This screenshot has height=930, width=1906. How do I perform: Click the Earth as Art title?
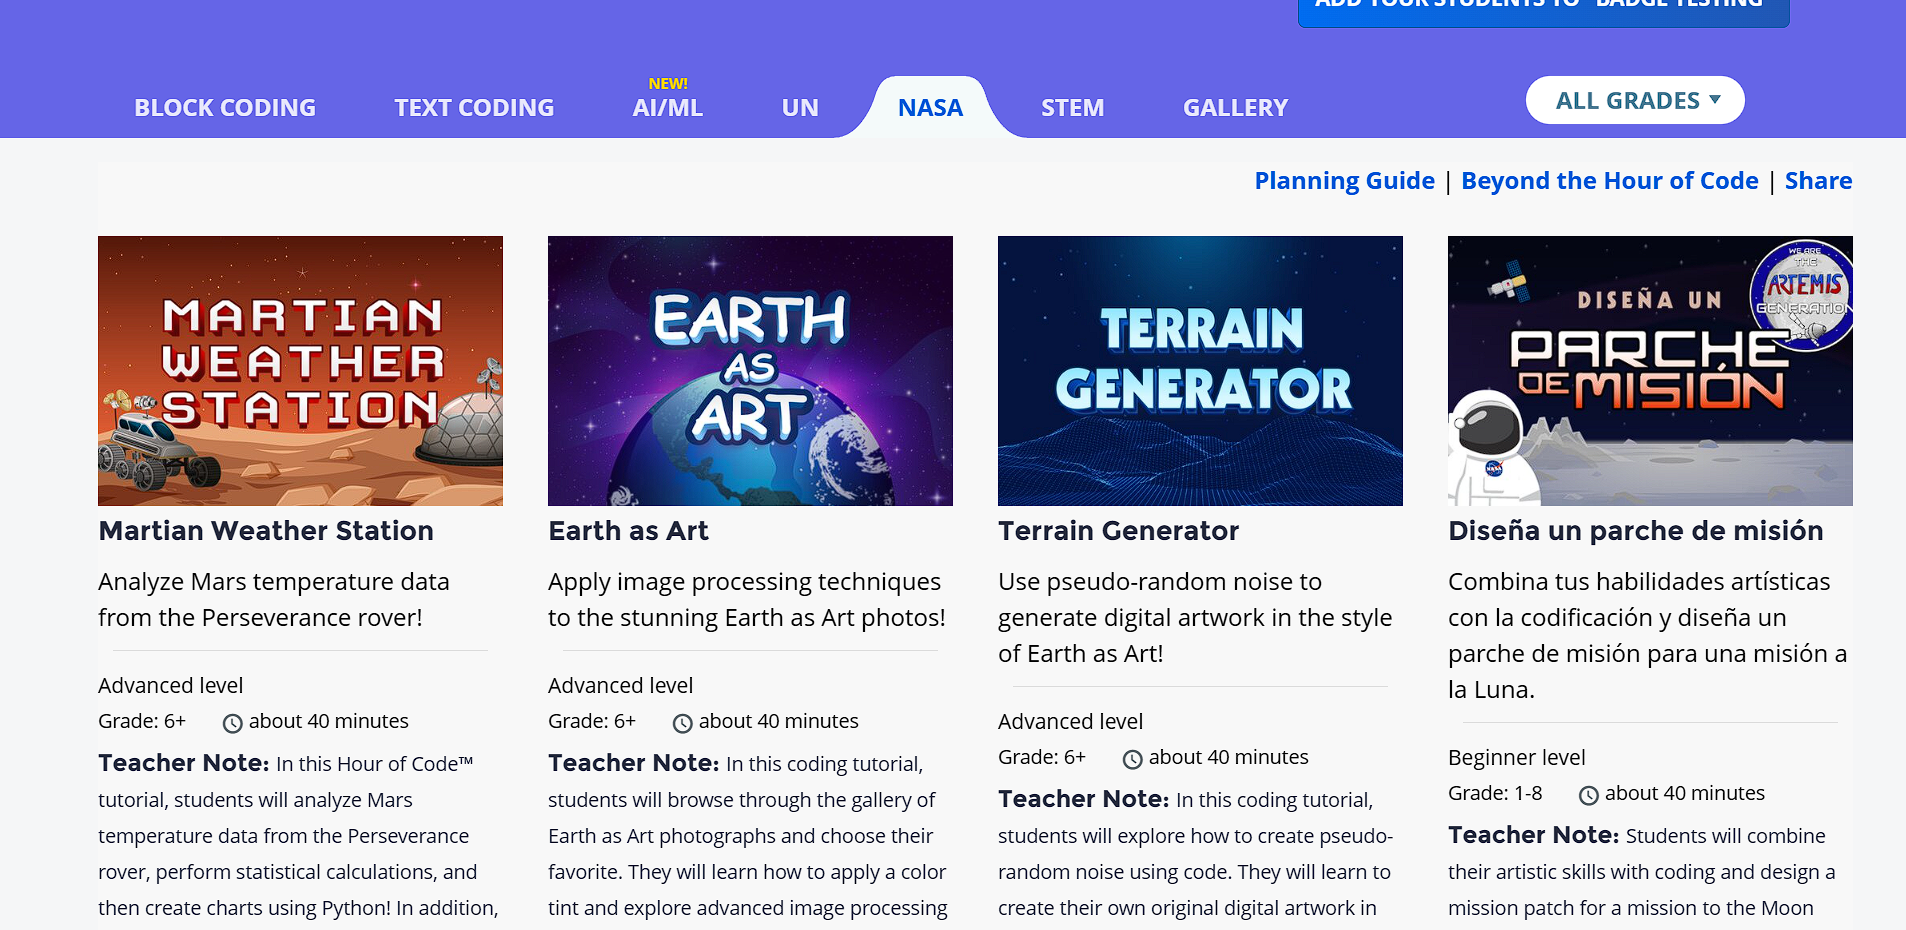click(628, 531)
